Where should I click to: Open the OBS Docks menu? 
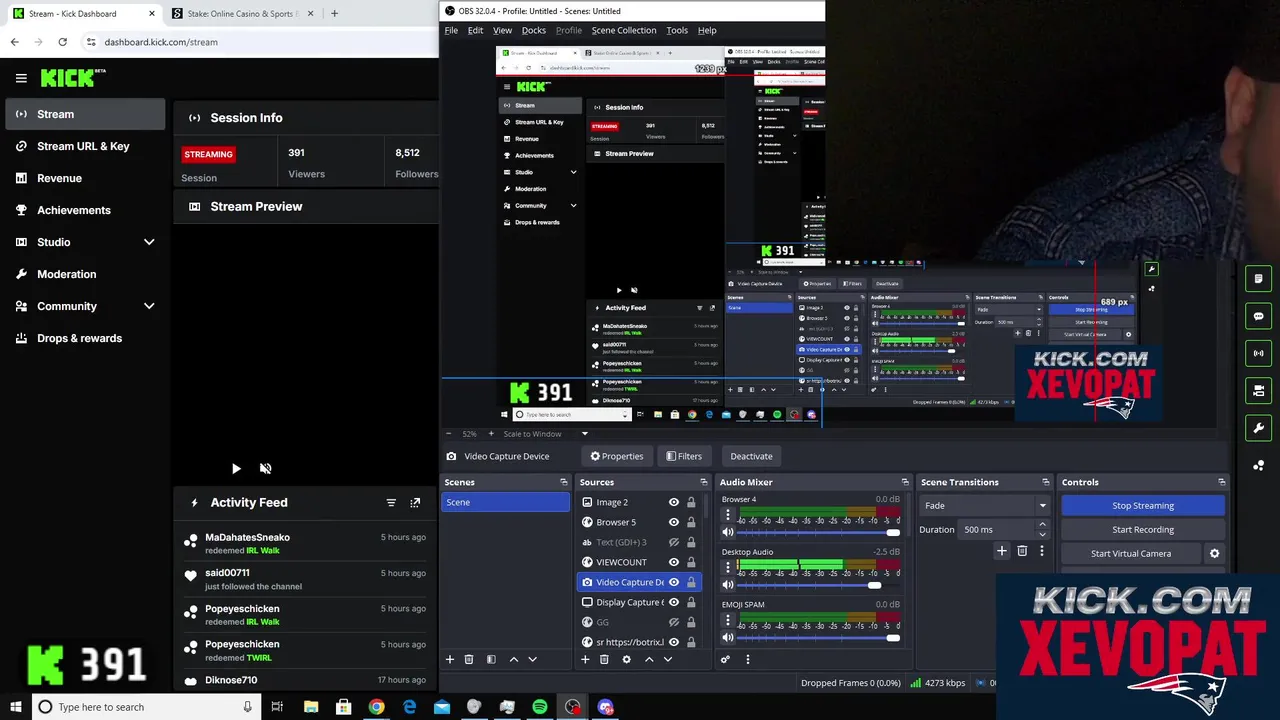[x=534, y=30]
